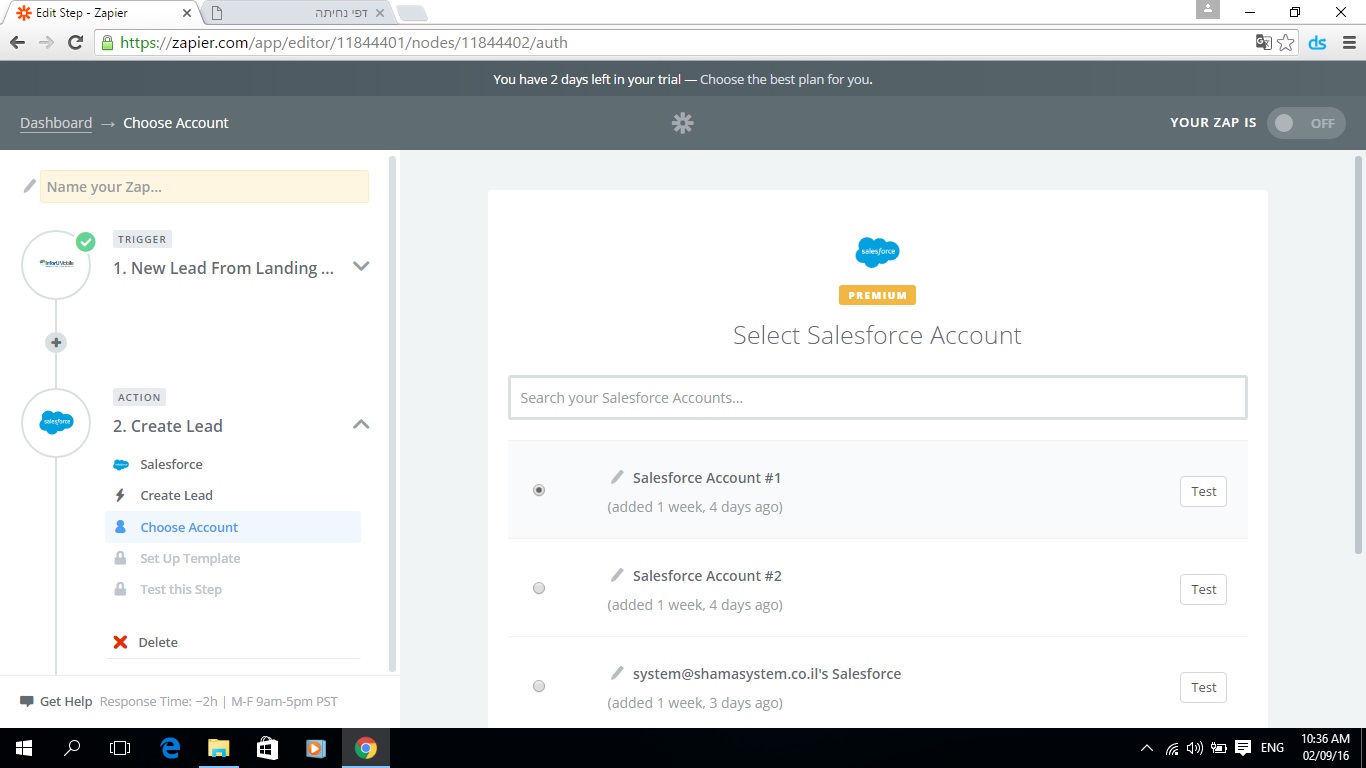Screen dimensions: 1366x768
Task: Select Salesforce Account #1 radio button
Action: (x=539, y=490)
